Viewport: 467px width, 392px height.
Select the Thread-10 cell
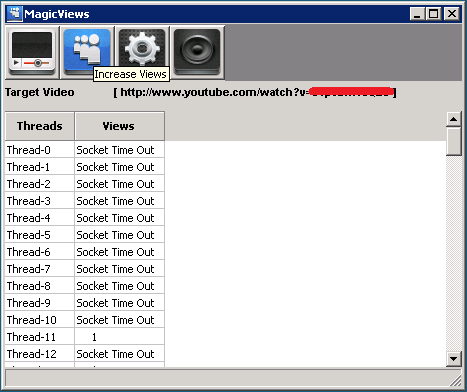[x=40, y=320]
